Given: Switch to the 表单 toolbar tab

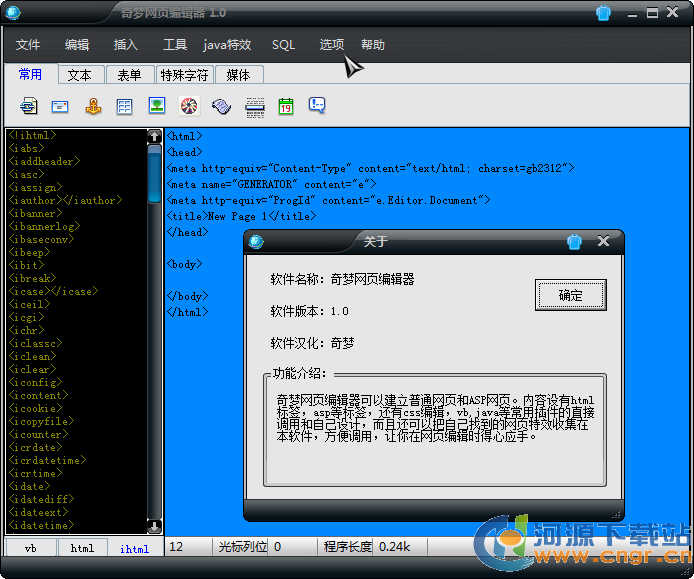Looking at the screenshot, I should [130, 75].
